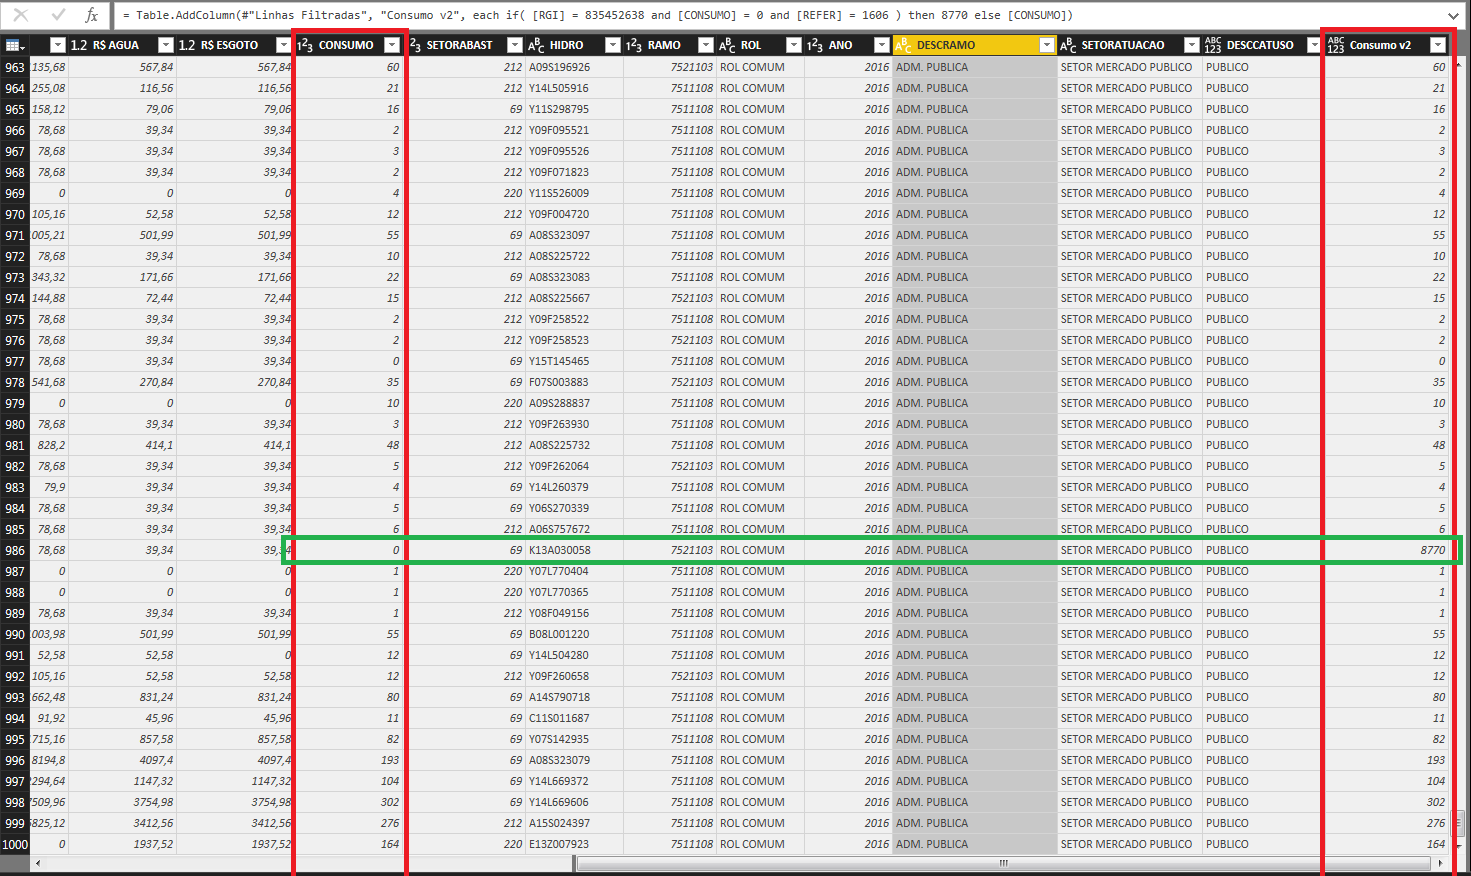This screenshot has height=876, width=1471.
Task: Select the cell with value 91,92
Action: [49, 718]
